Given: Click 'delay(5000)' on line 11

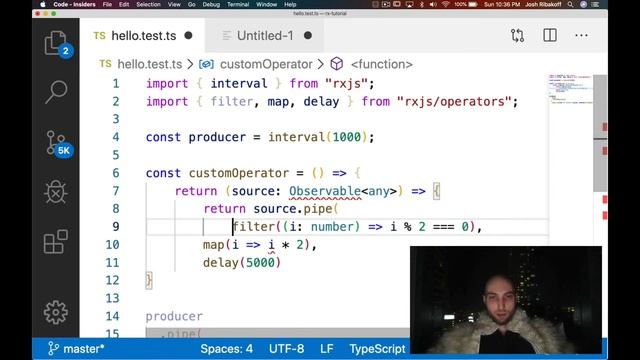Looking at the screenshot, I should (242, 263).
